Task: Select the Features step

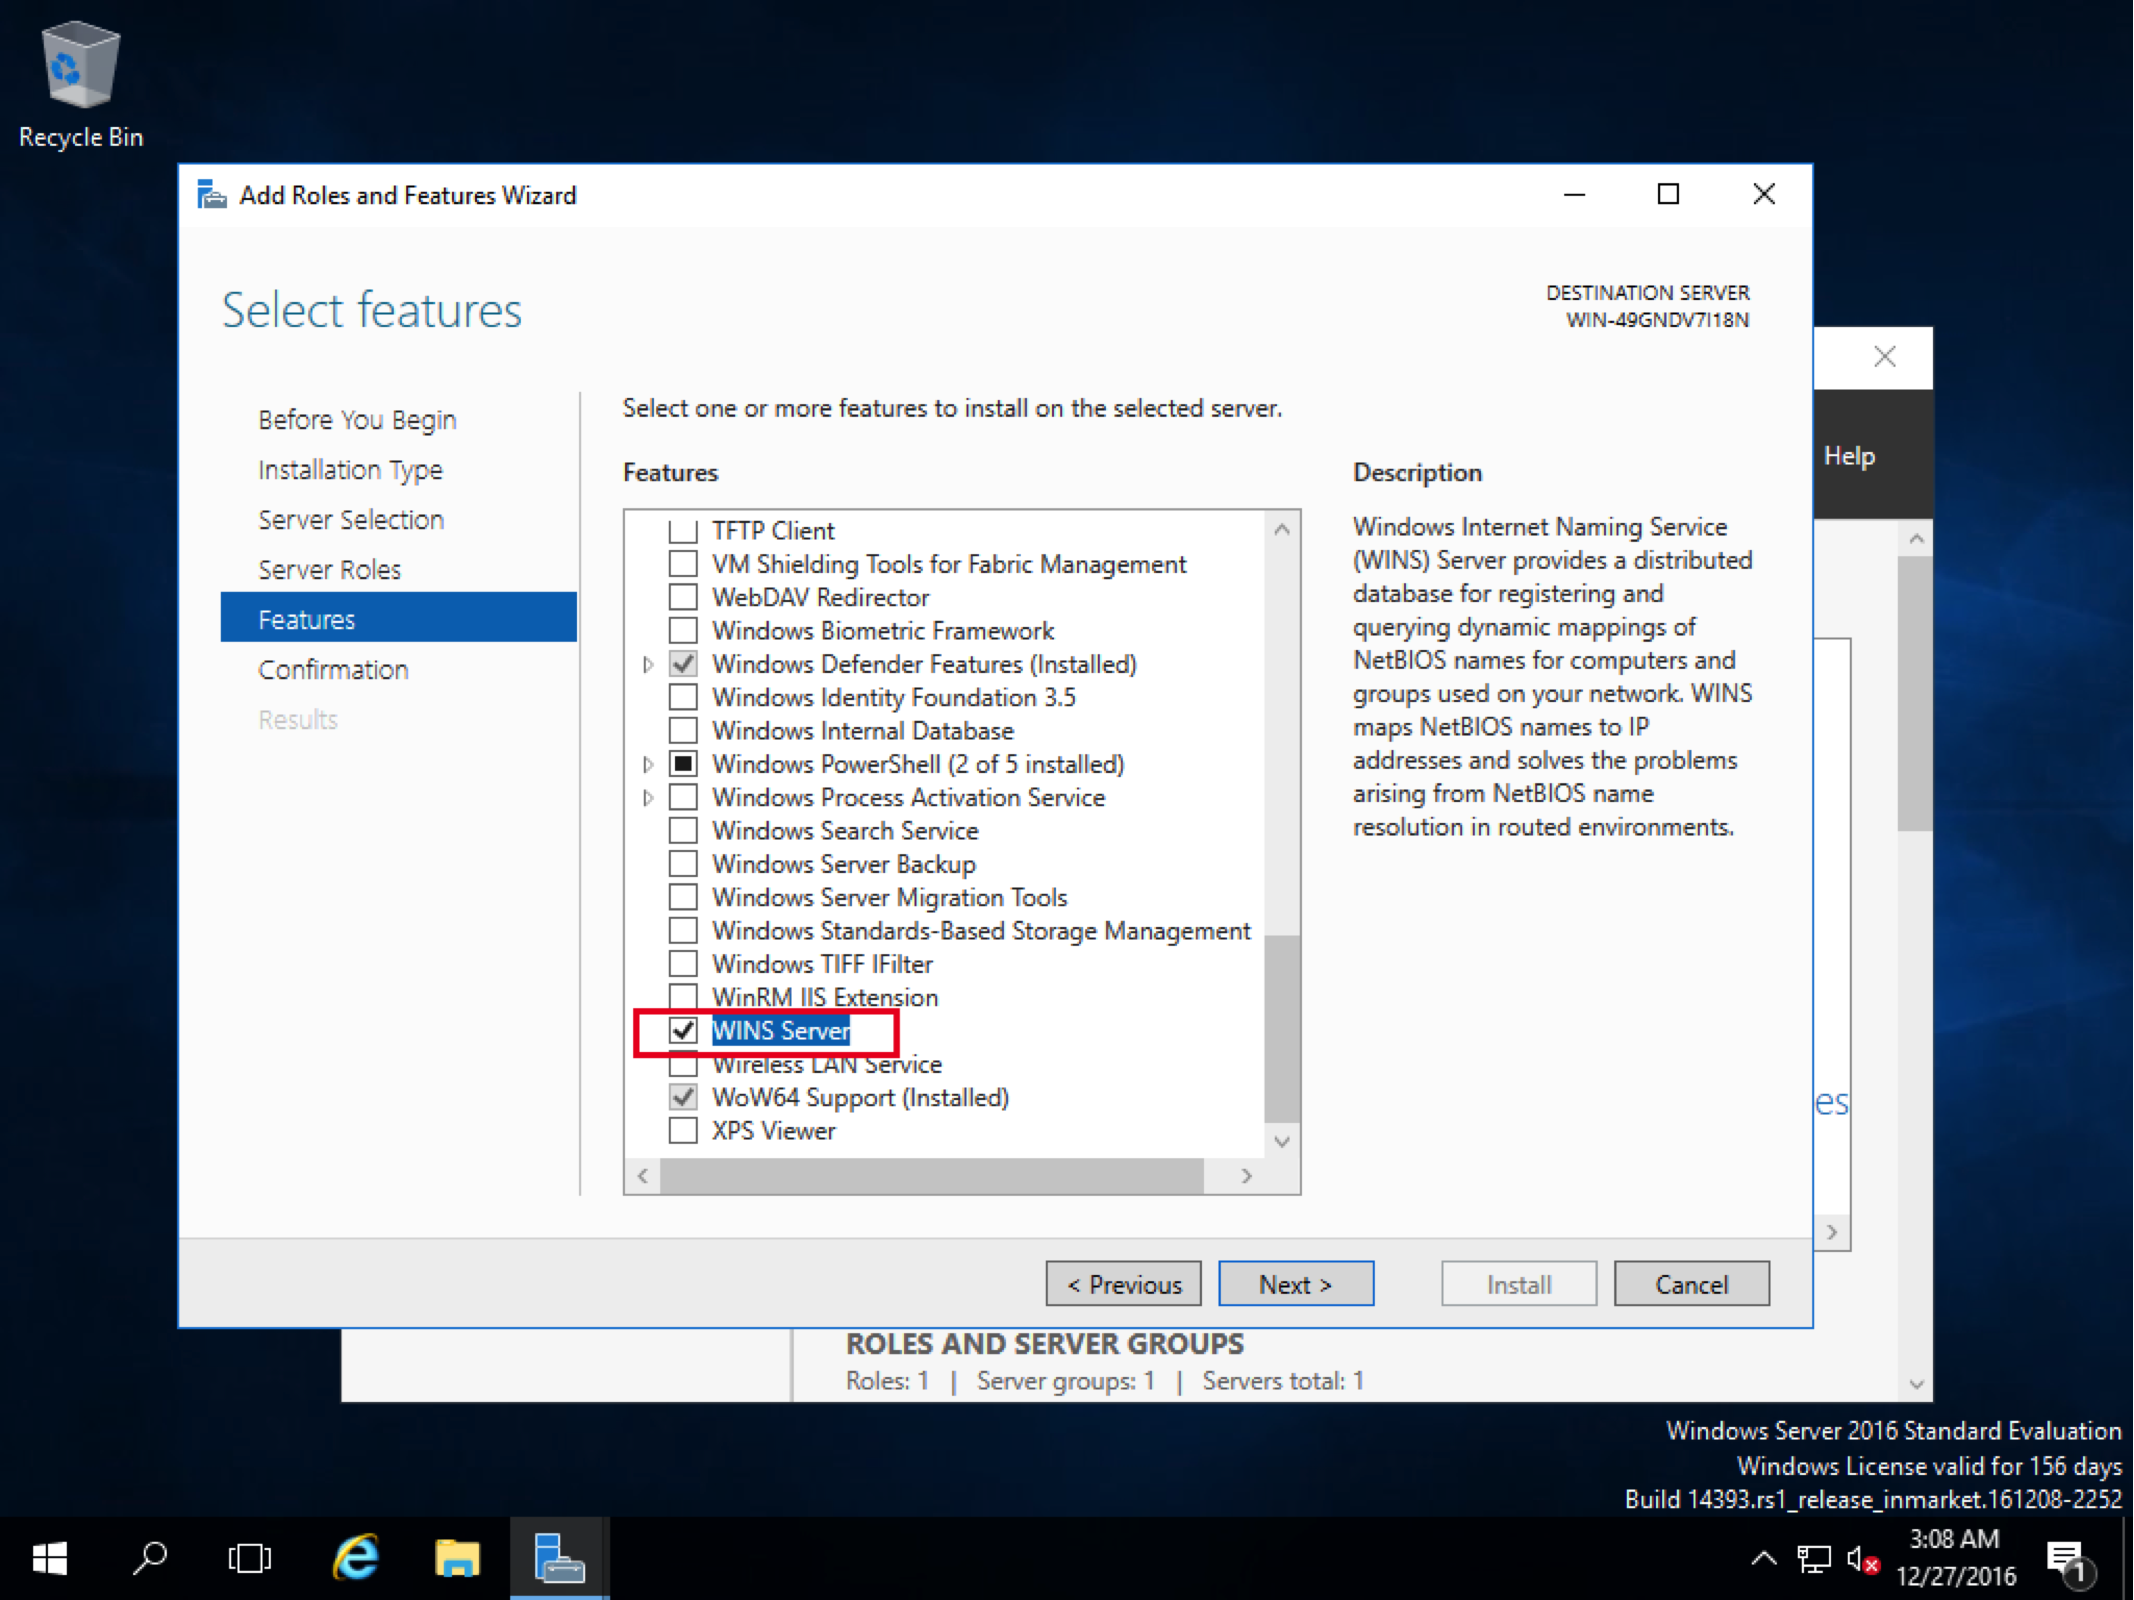Action: click(x=399, y=618)
